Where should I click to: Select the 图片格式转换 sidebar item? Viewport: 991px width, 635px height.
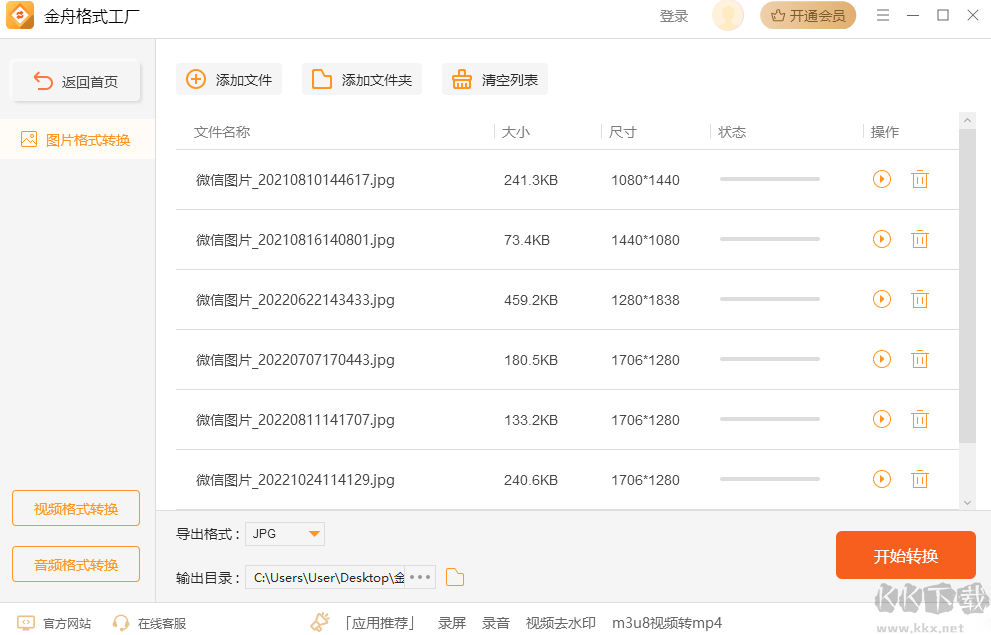(75, 140)
